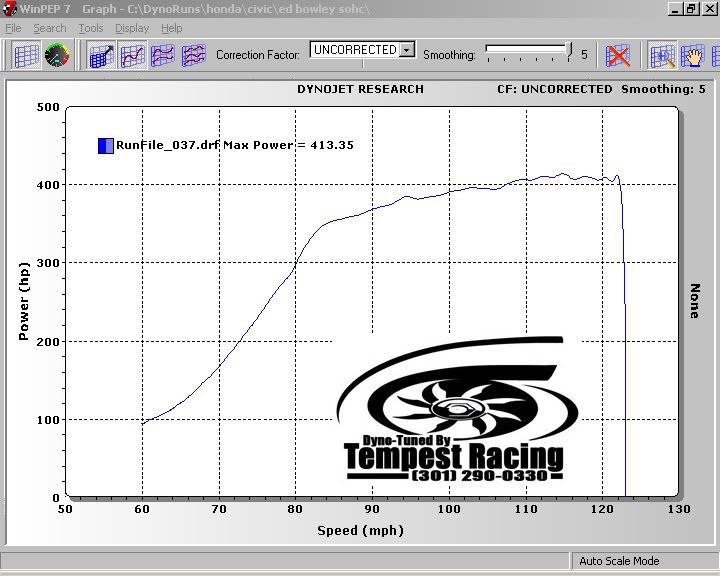720x576 pixels.
Task: Open the Tools menu
Action: (x=90, y=28)
